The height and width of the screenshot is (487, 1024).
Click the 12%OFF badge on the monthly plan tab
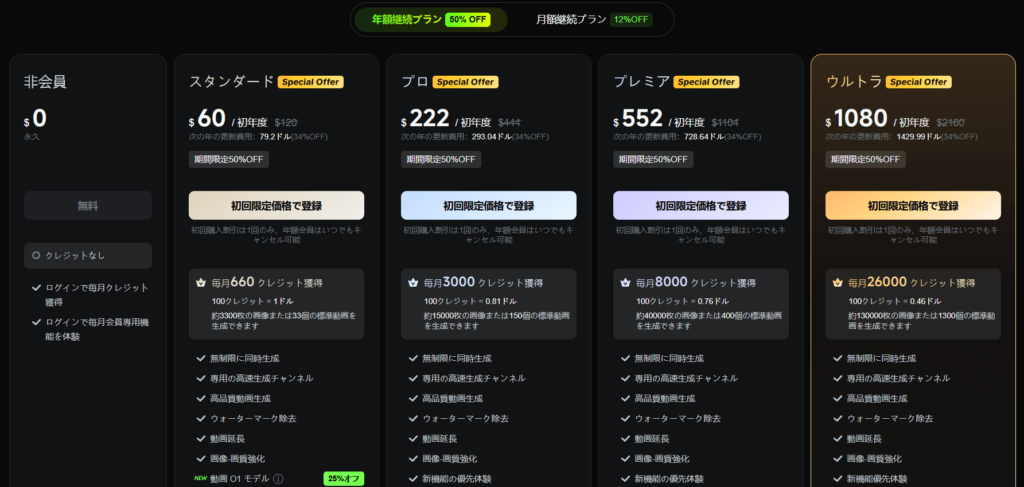pos(630,19)
